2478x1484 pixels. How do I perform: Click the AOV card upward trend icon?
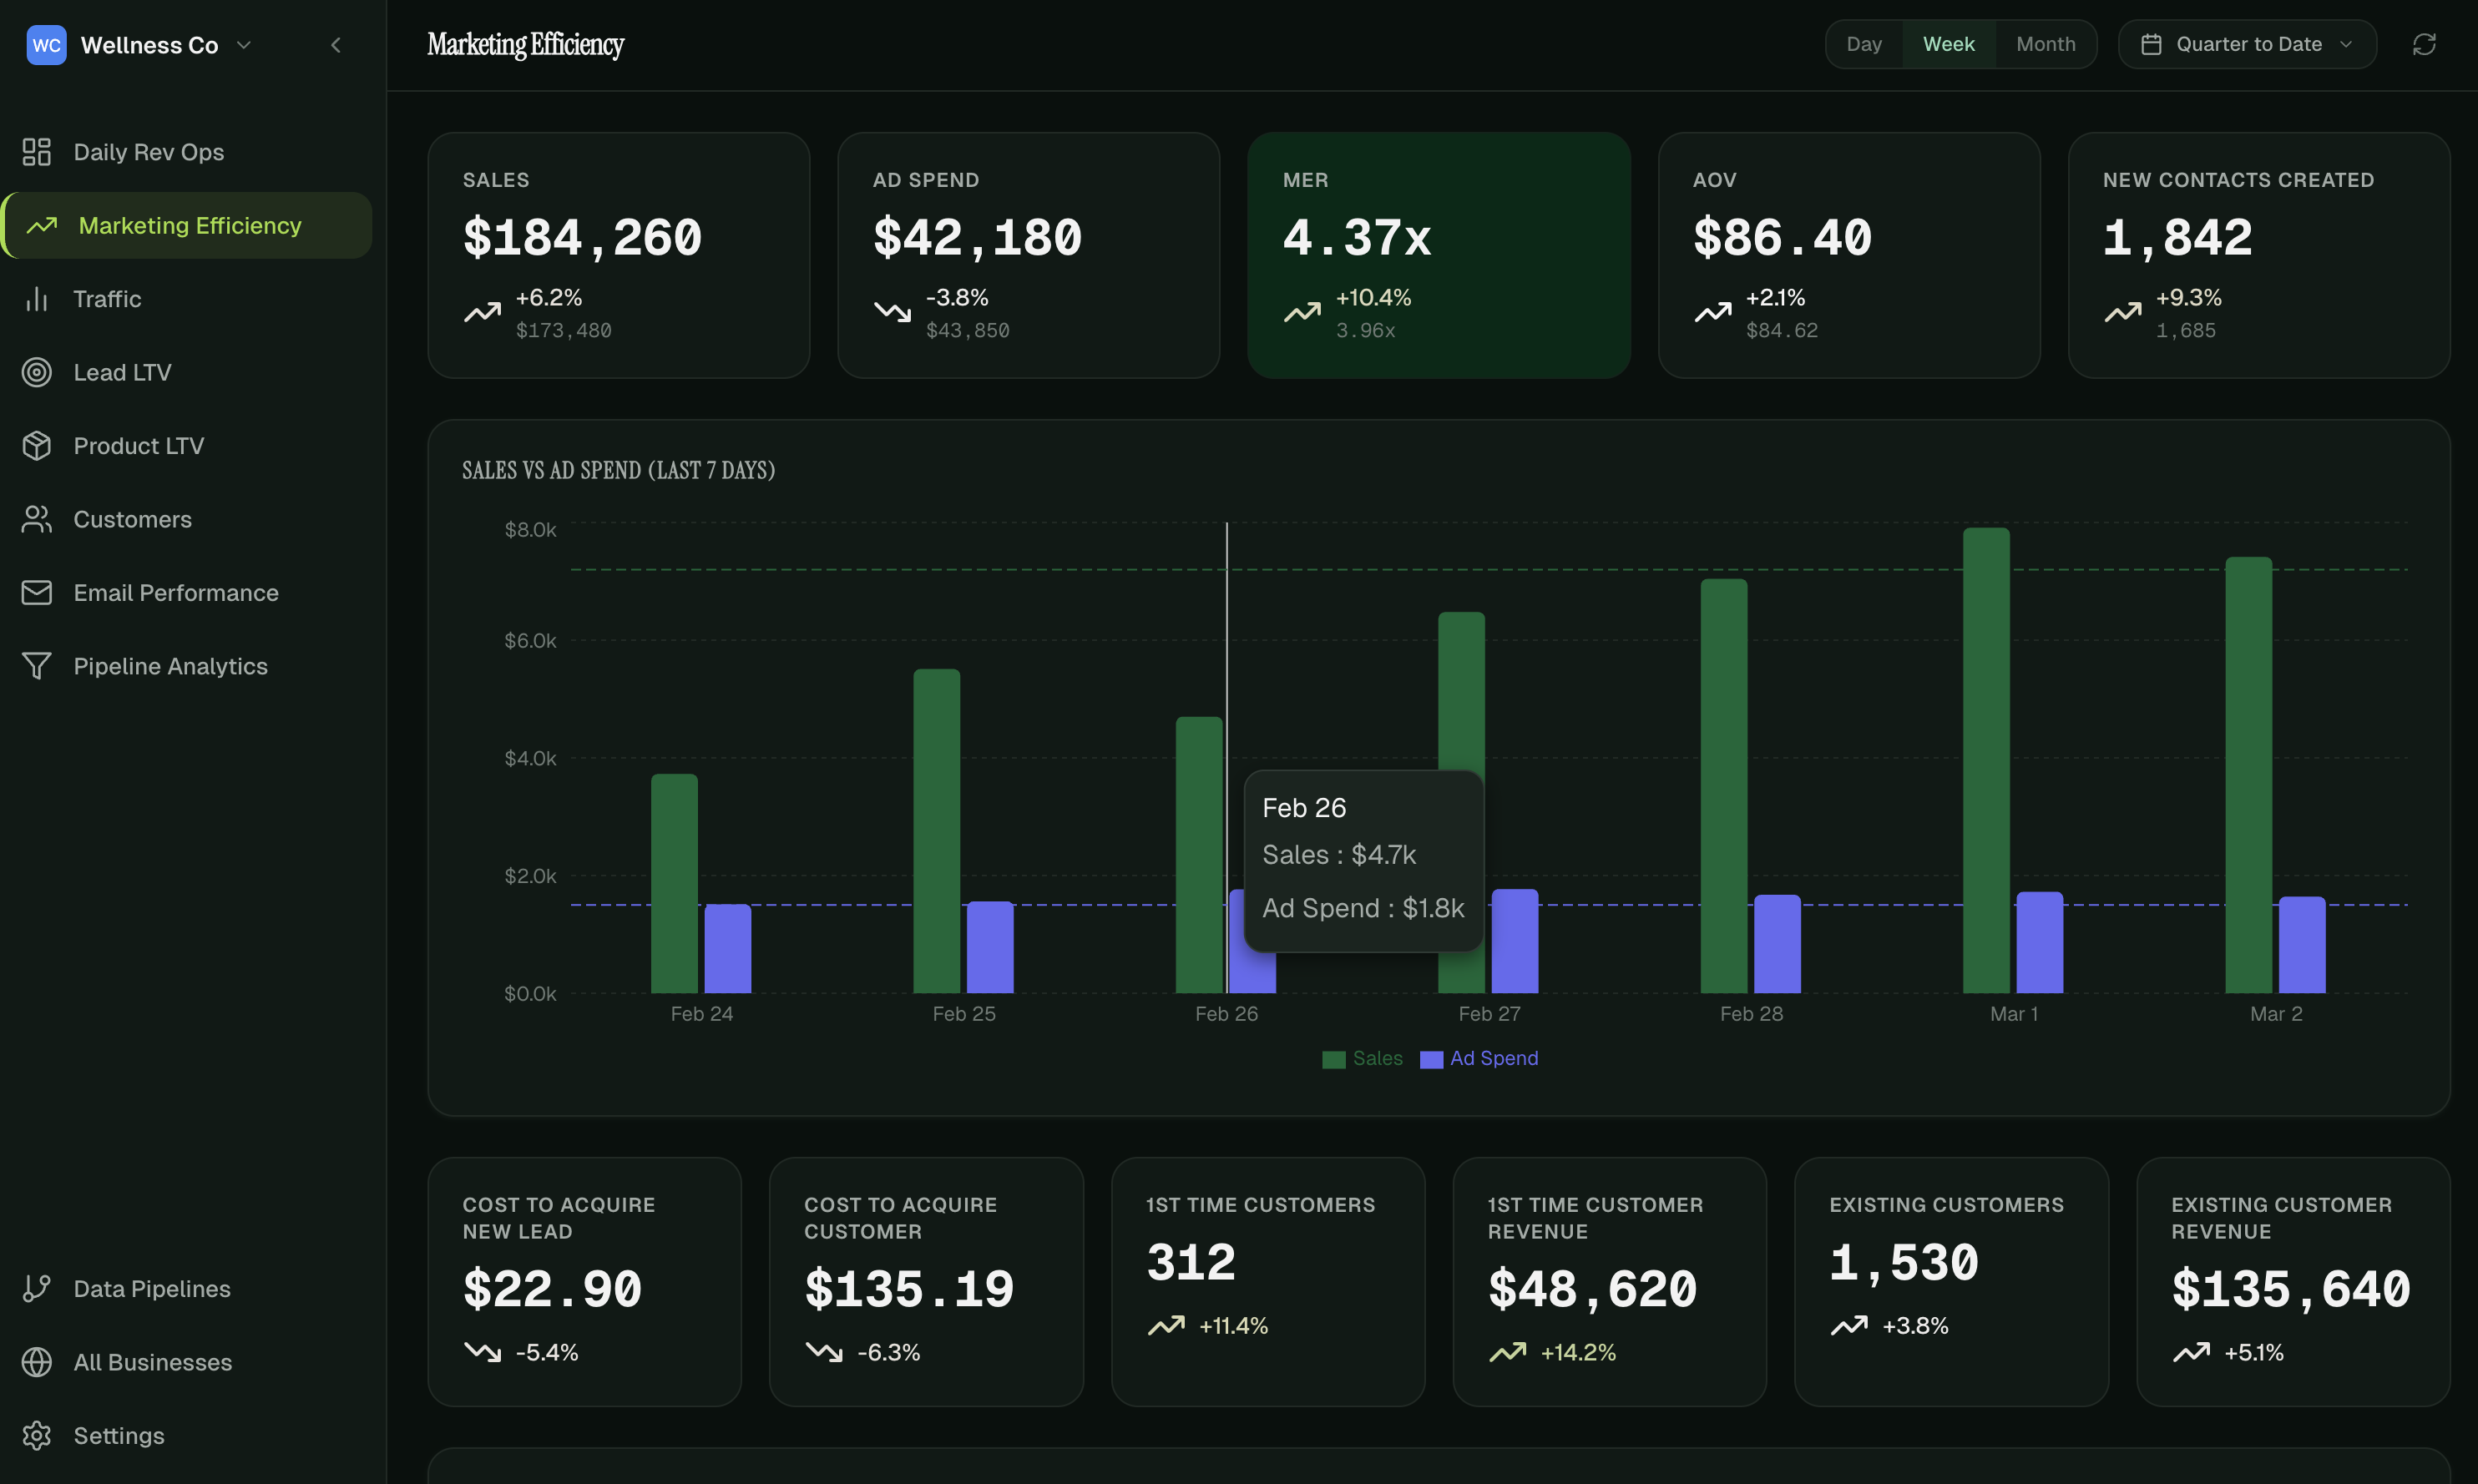[x=1712, y=313]
